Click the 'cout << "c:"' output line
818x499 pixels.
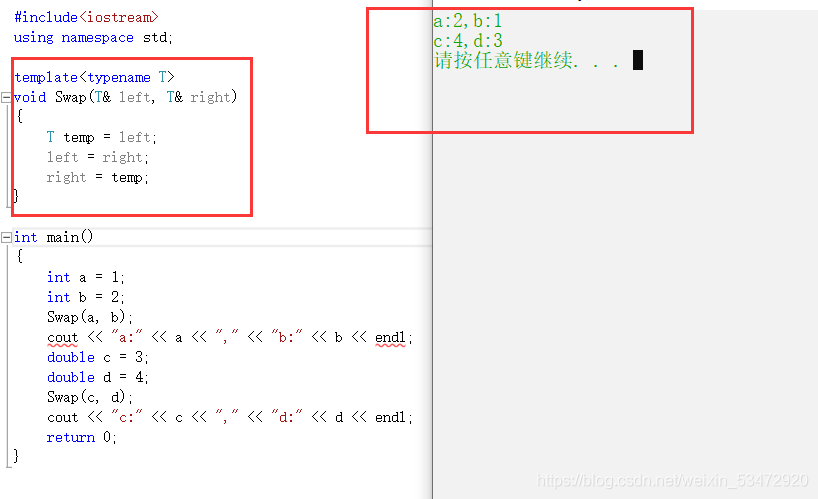coord(230,417)
